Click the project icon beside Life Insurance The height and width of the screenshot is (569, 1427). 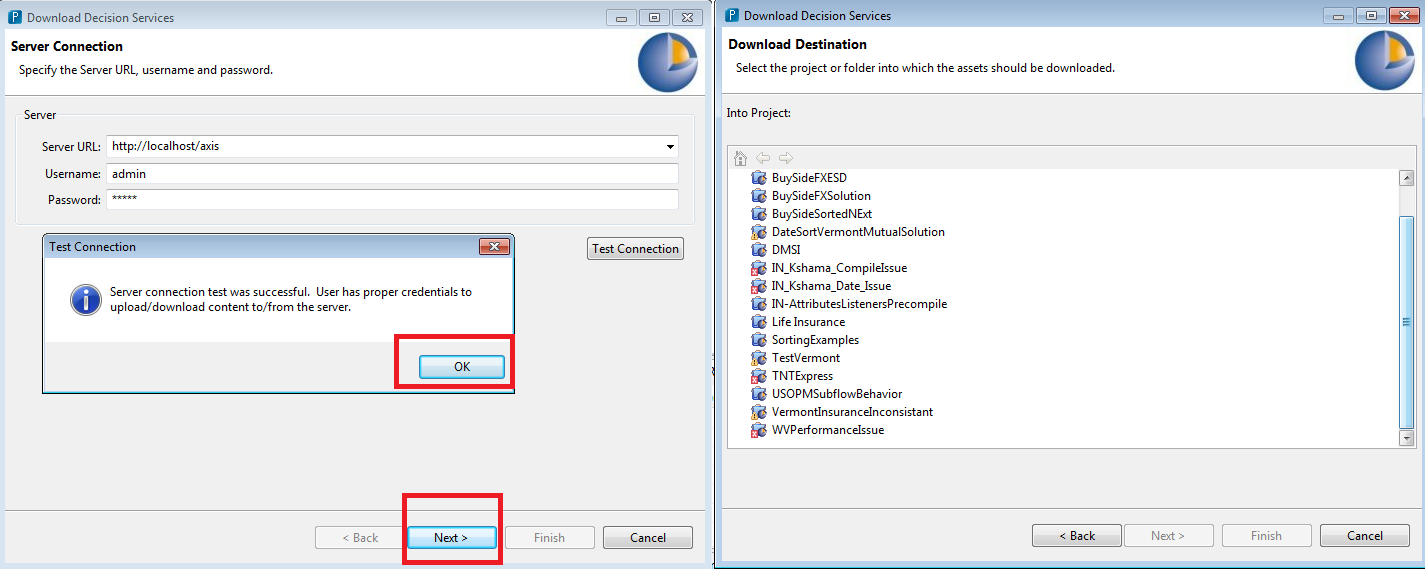759,322
